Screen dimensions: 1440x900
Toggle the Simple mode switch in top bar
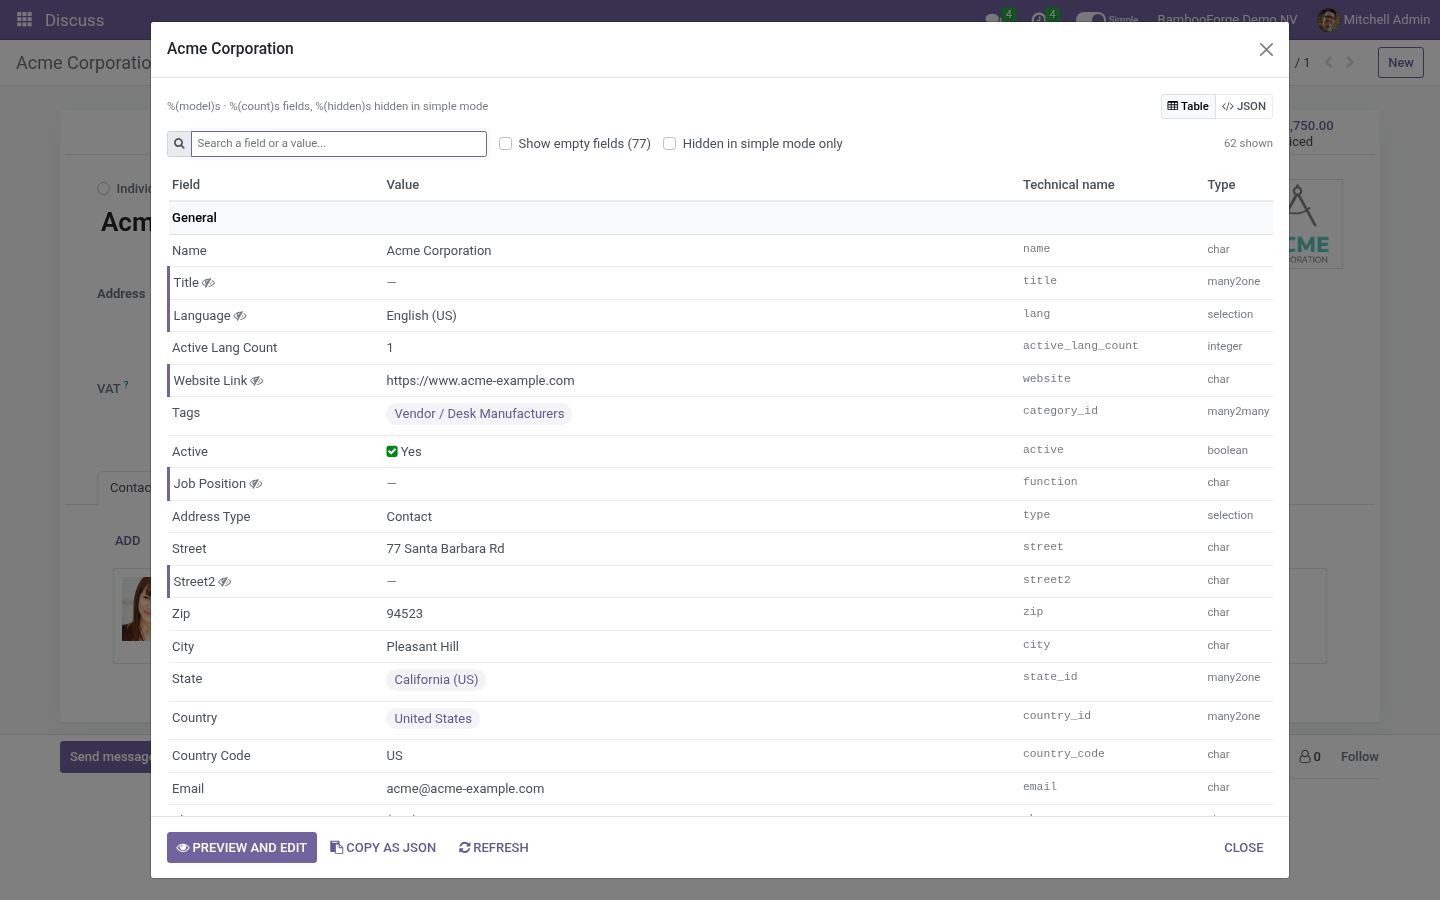point(1090,19)
